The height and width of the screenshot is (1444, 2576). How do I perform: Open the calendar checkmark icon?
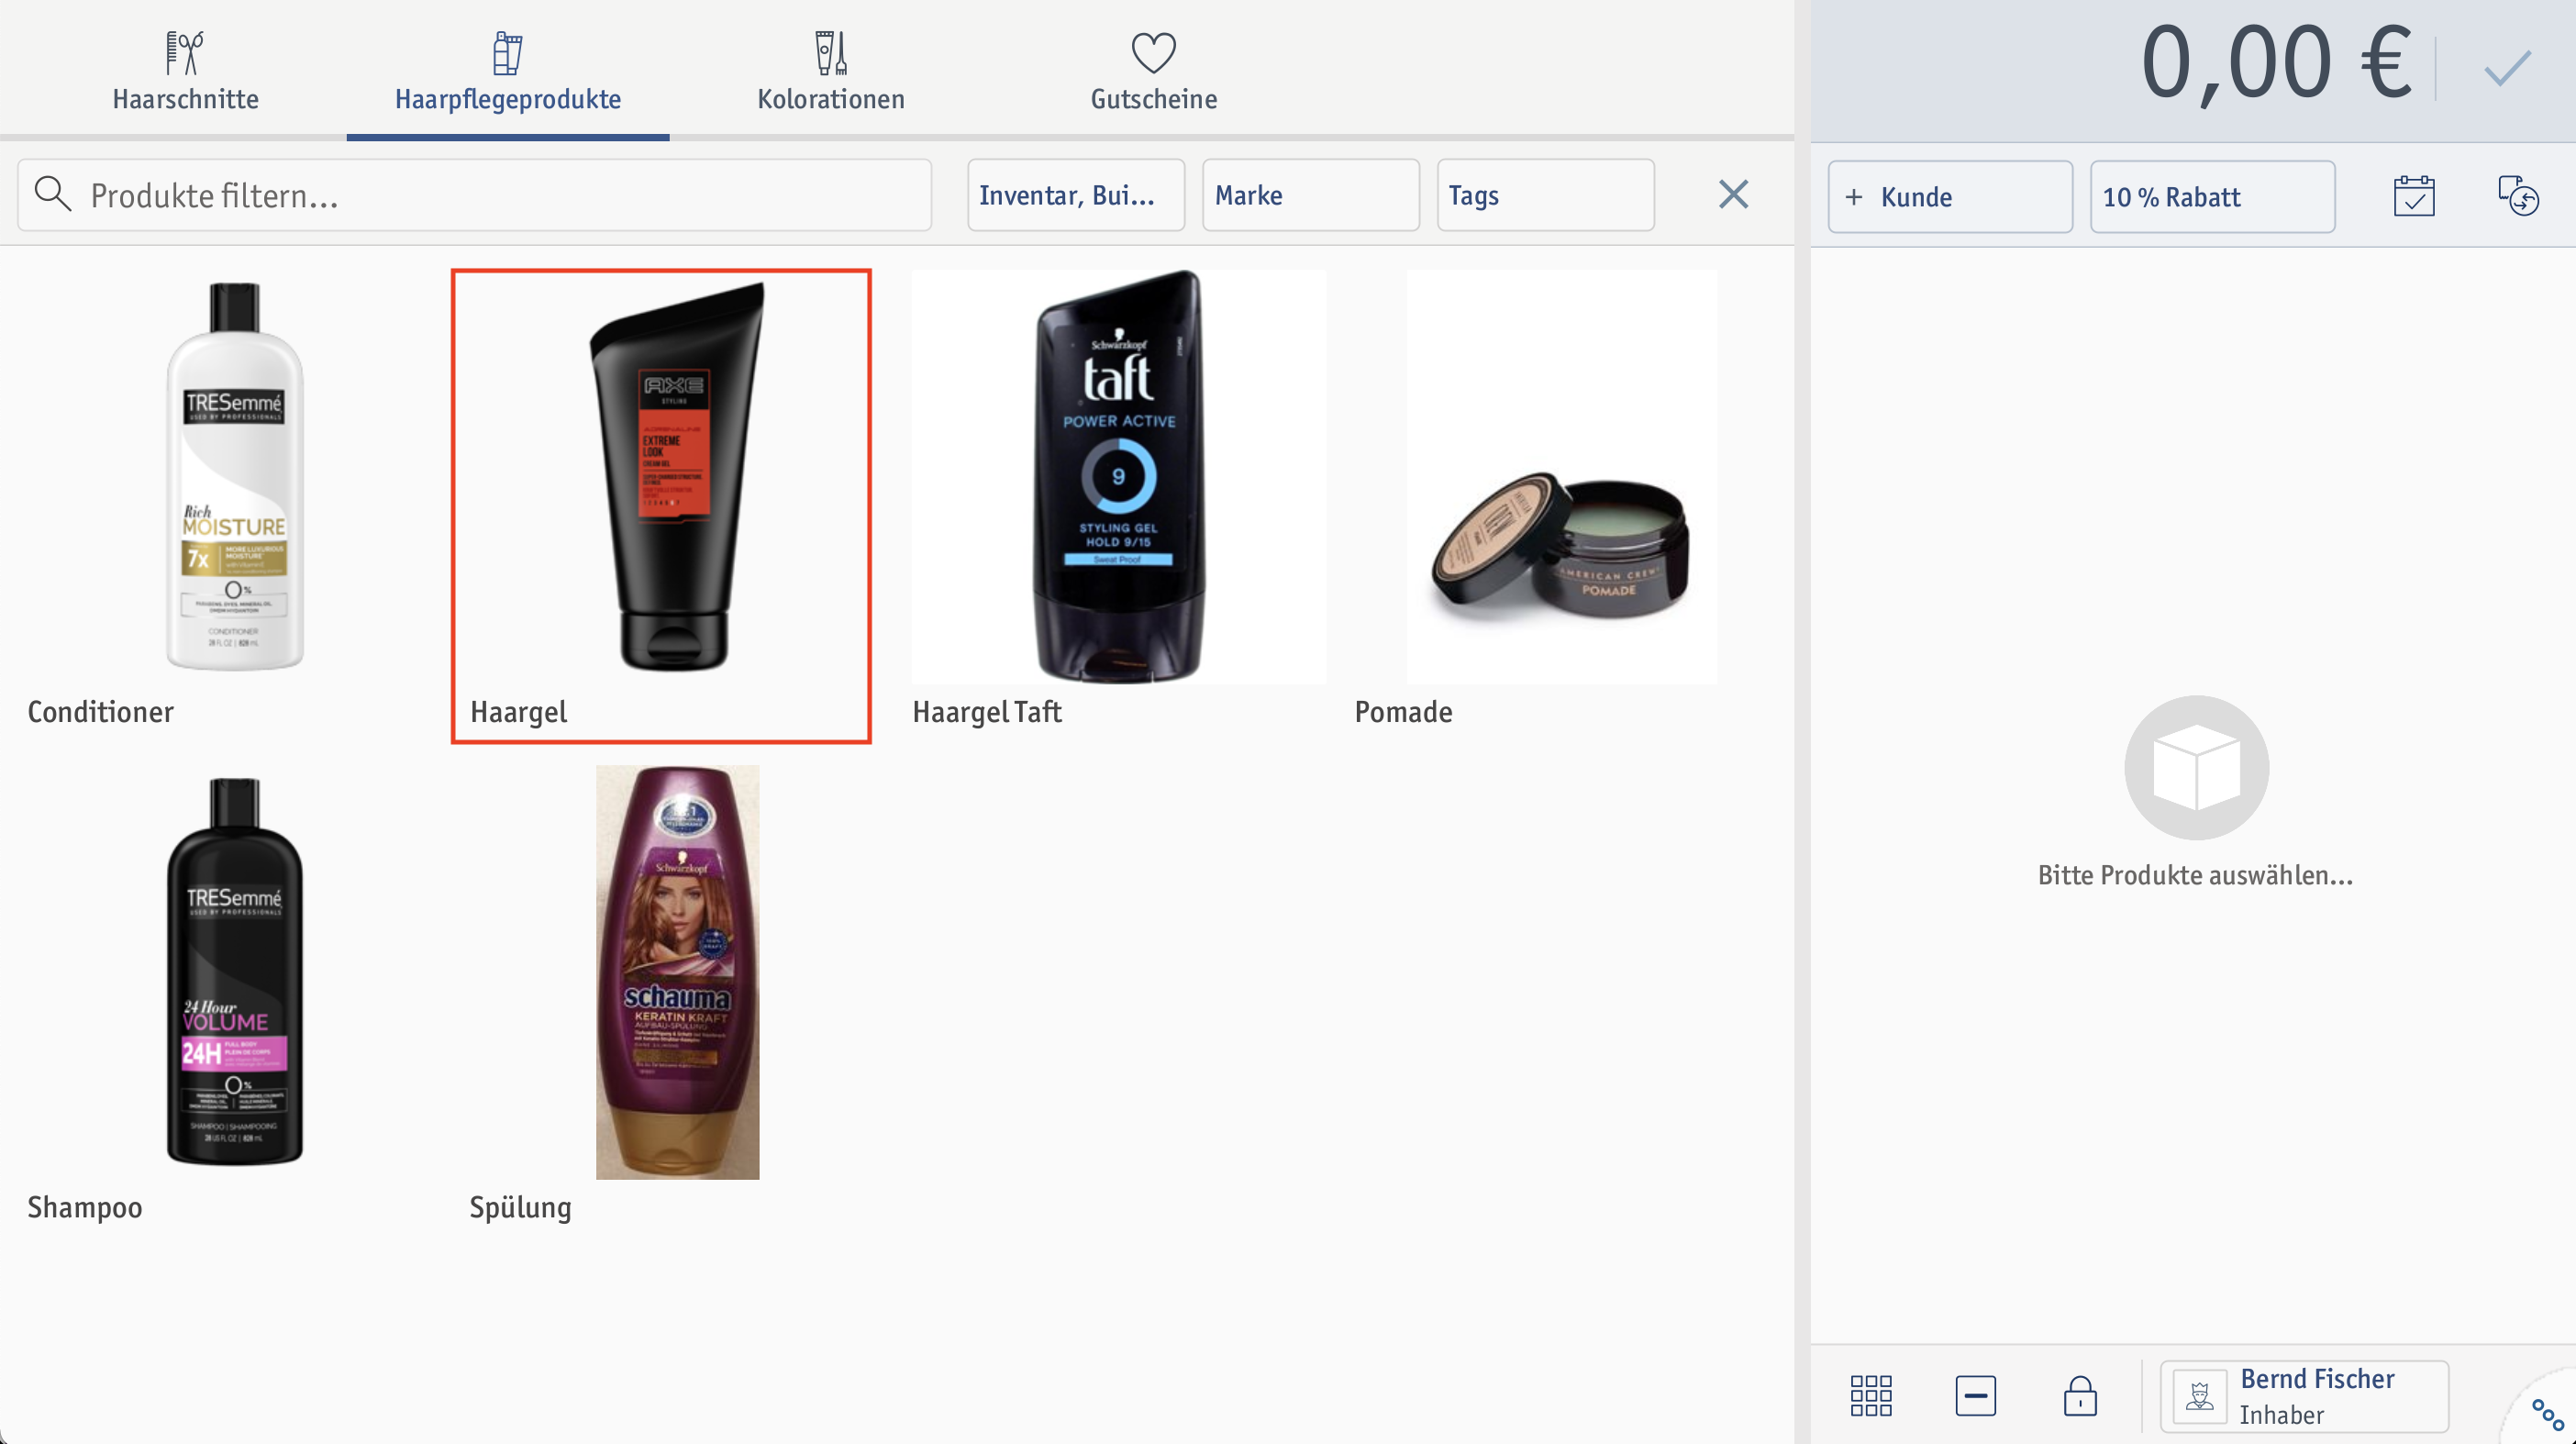[x=2414, y=196]
